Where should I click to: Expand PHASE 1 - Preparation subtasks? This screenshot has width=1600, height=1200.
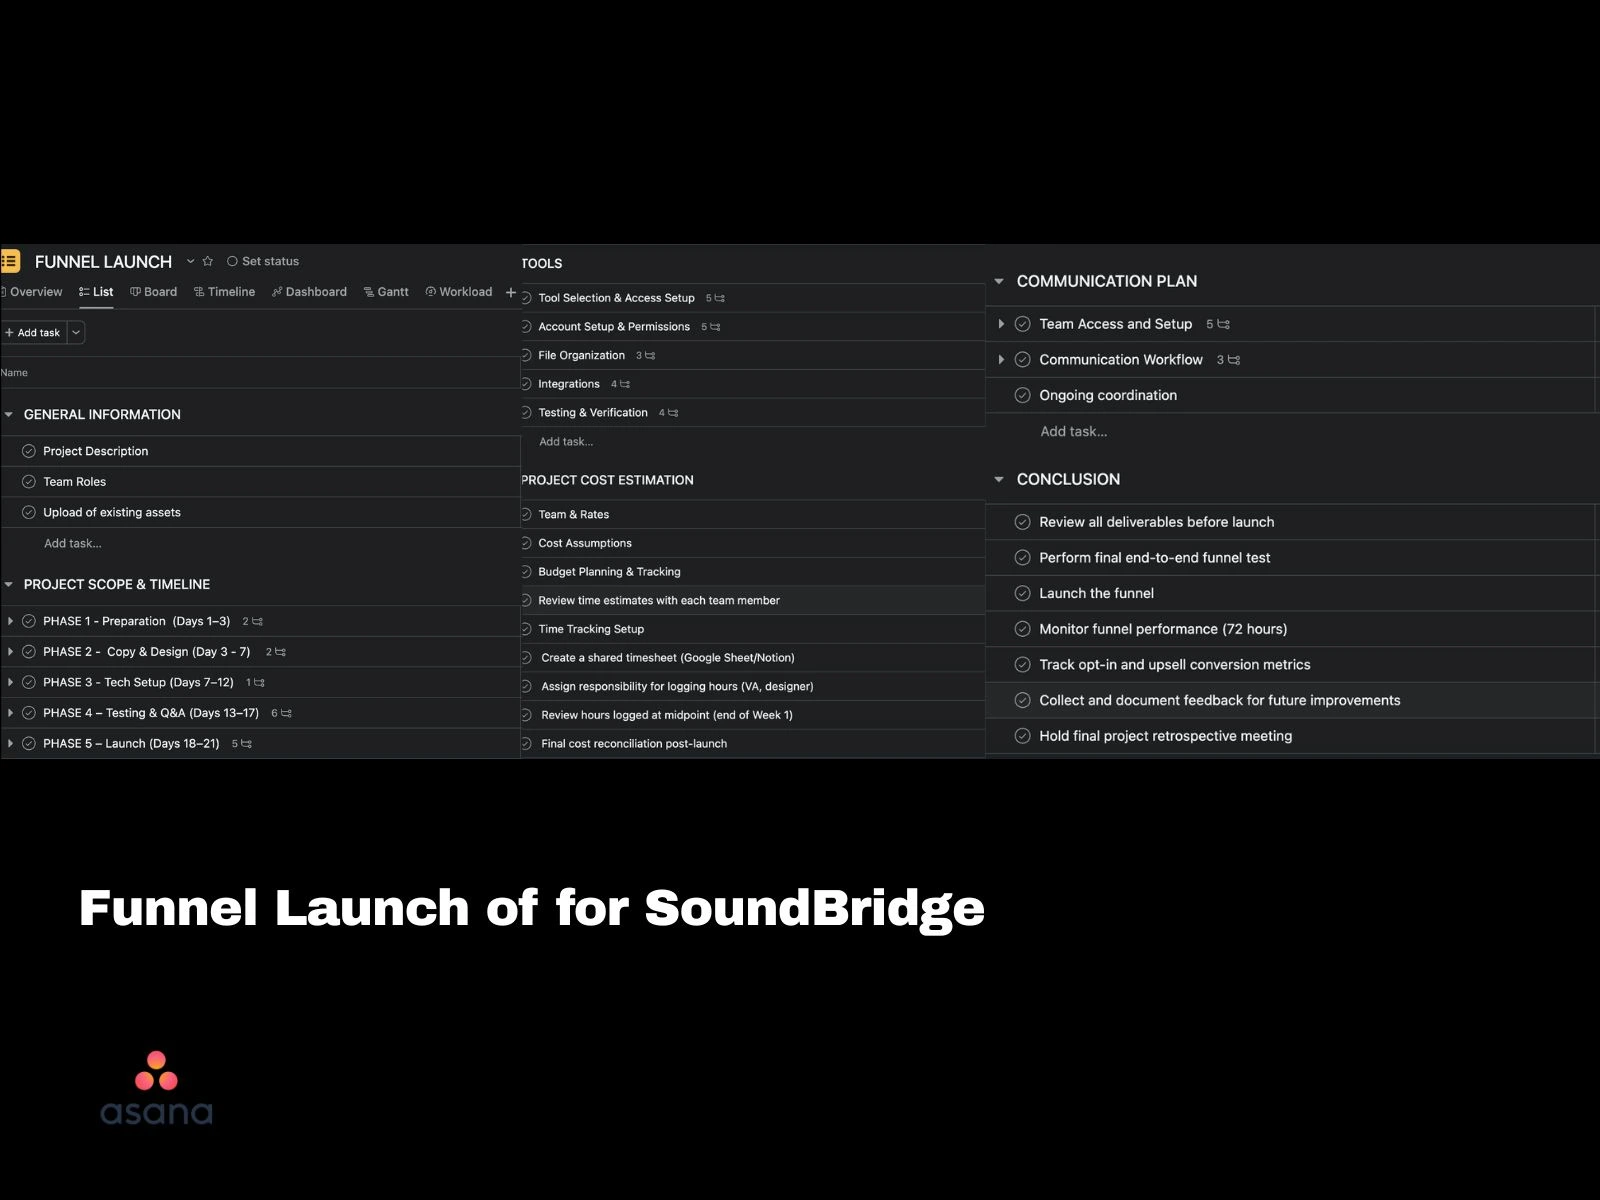(x=10, y=621)
